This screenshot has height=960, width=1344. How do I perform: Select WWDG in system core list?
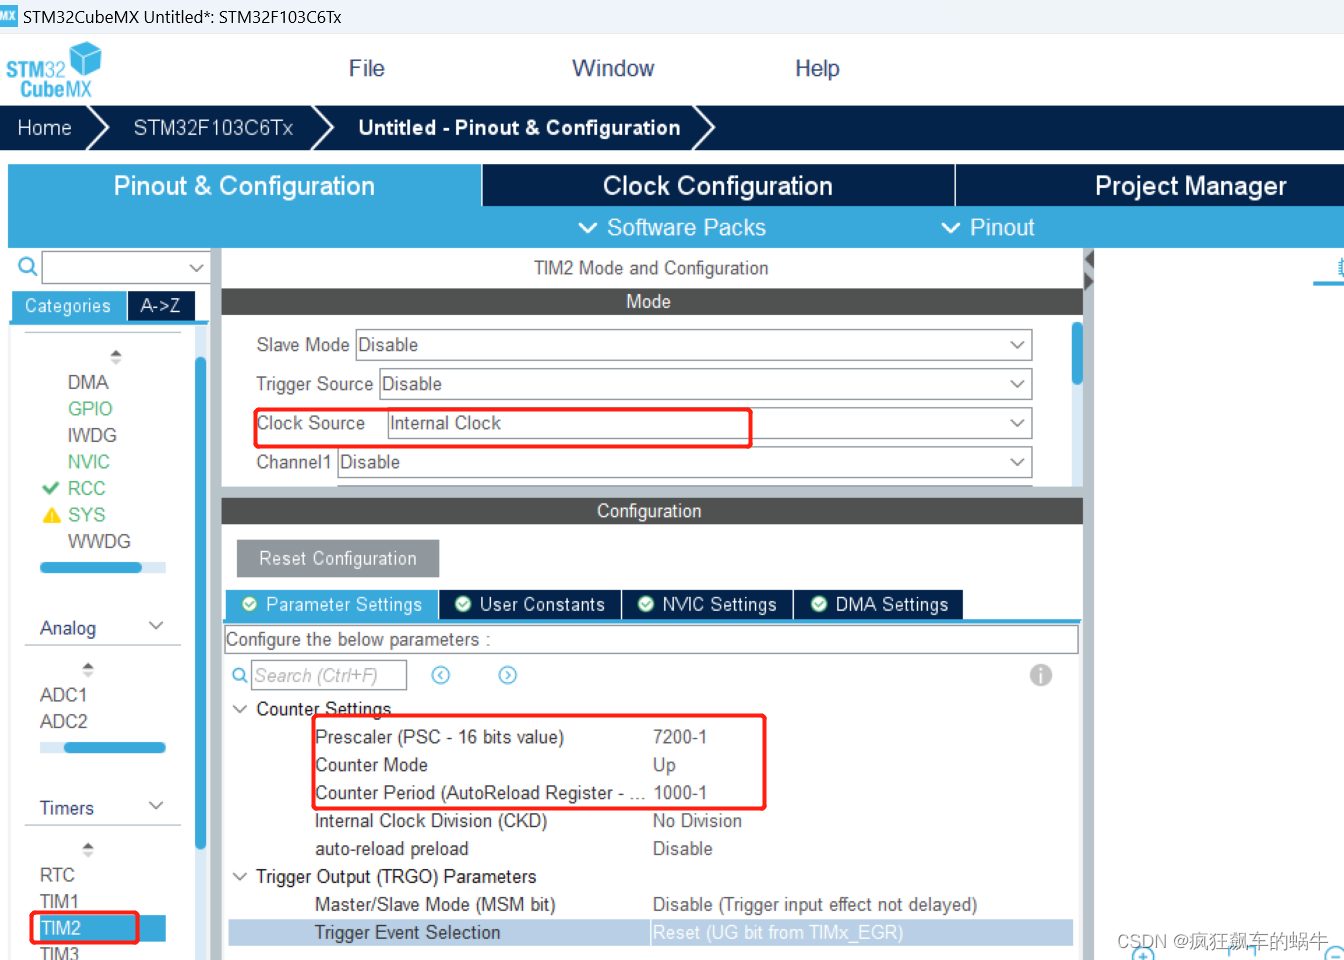coord(99,541)
